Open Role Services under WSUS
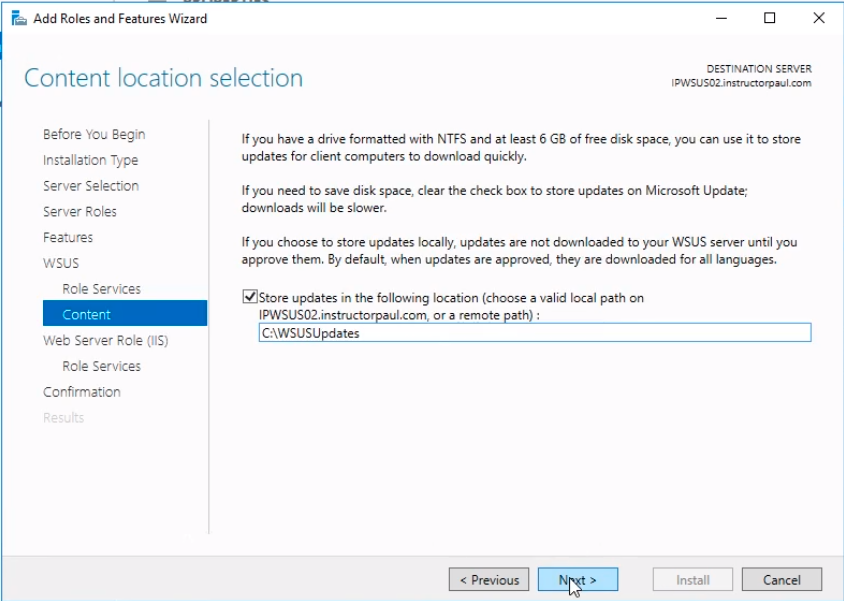 tap(101, 289)
